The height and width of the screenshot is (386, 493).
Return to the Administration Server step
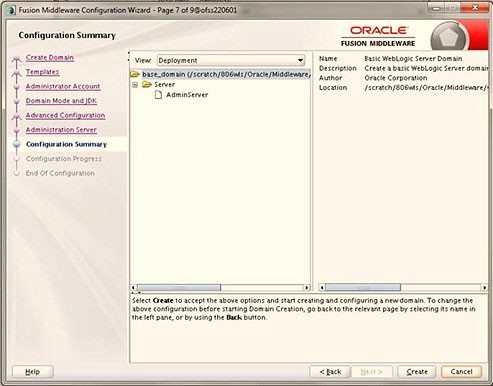pos(61,130)
